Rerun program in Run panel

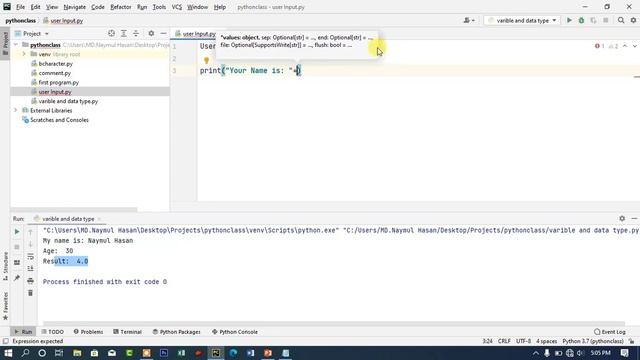tap(17, 232)
